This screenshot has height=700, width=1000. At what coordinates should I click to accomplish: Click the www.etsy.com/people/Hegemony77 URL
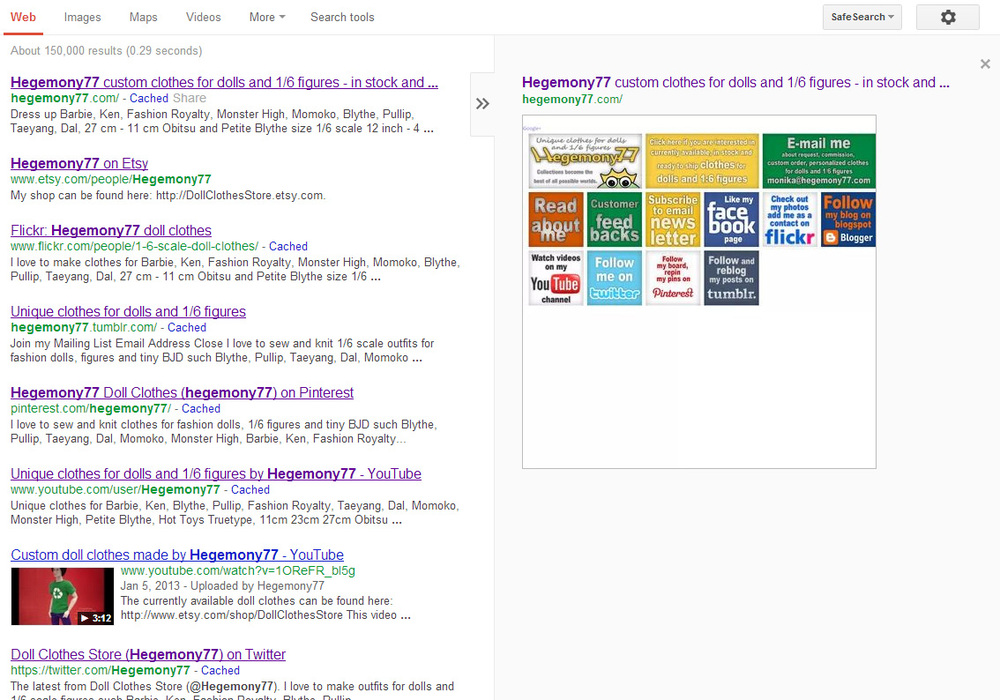(x=111, y=179)
